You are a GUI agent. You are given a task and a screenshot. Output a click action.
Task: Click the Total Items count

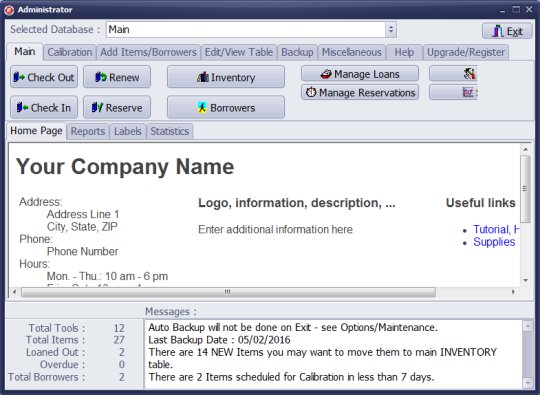coord(119,340)
